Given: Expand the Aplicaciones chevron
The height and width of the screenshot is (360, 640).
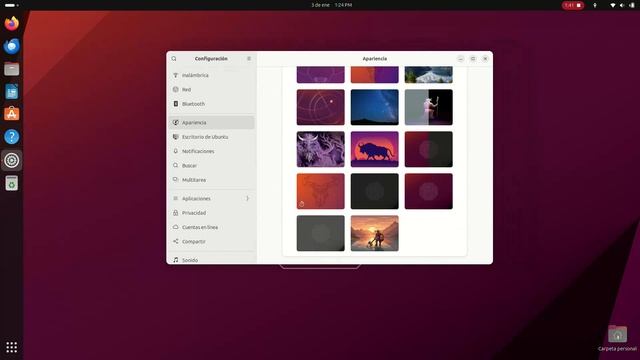Looking at the screenshot, I should click(x=247, y=198).
